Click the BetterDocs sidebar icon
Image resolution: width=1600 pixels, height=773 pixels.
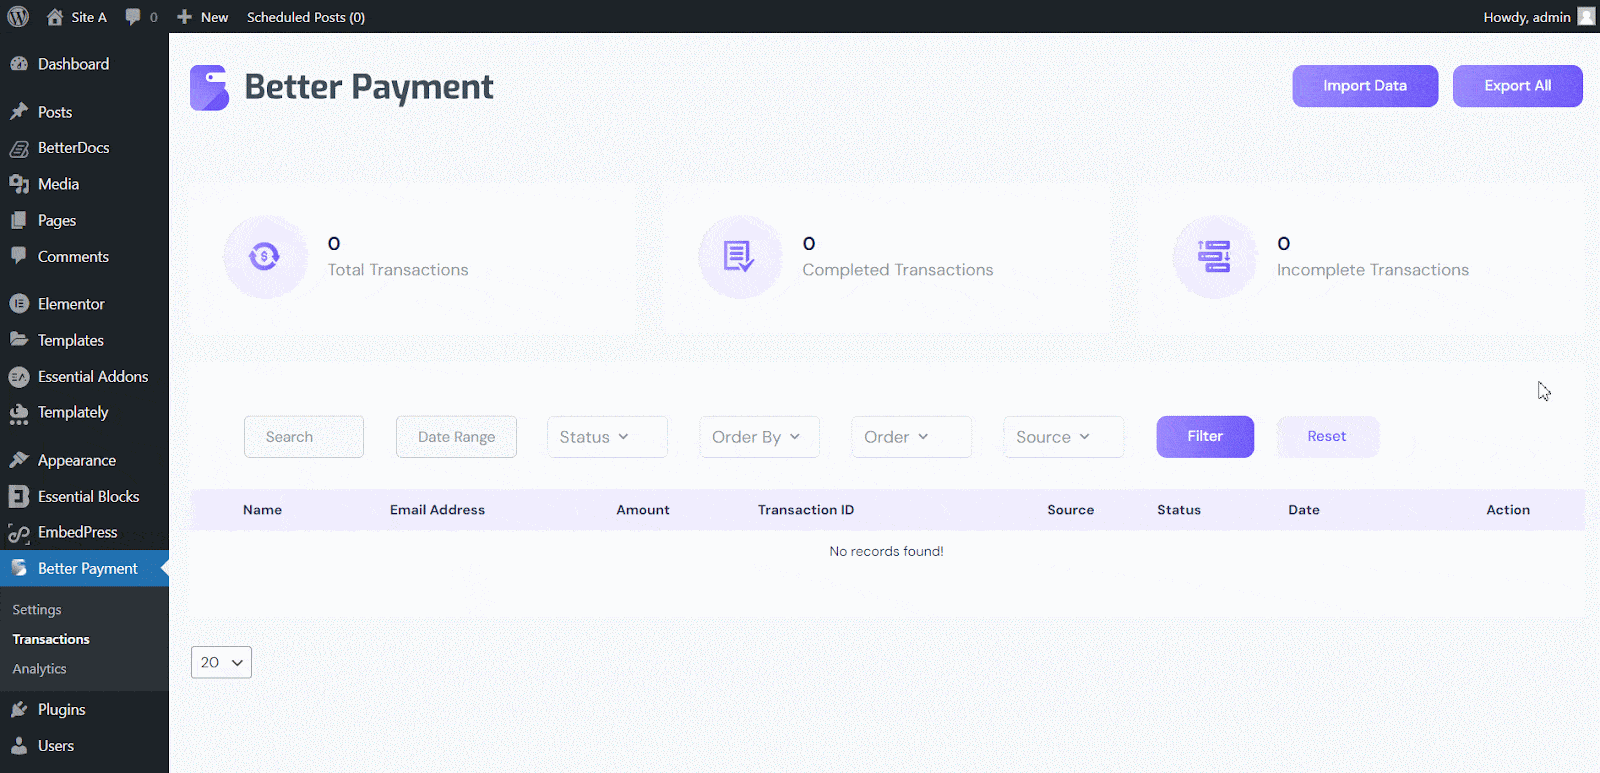[x=19, y=148]
